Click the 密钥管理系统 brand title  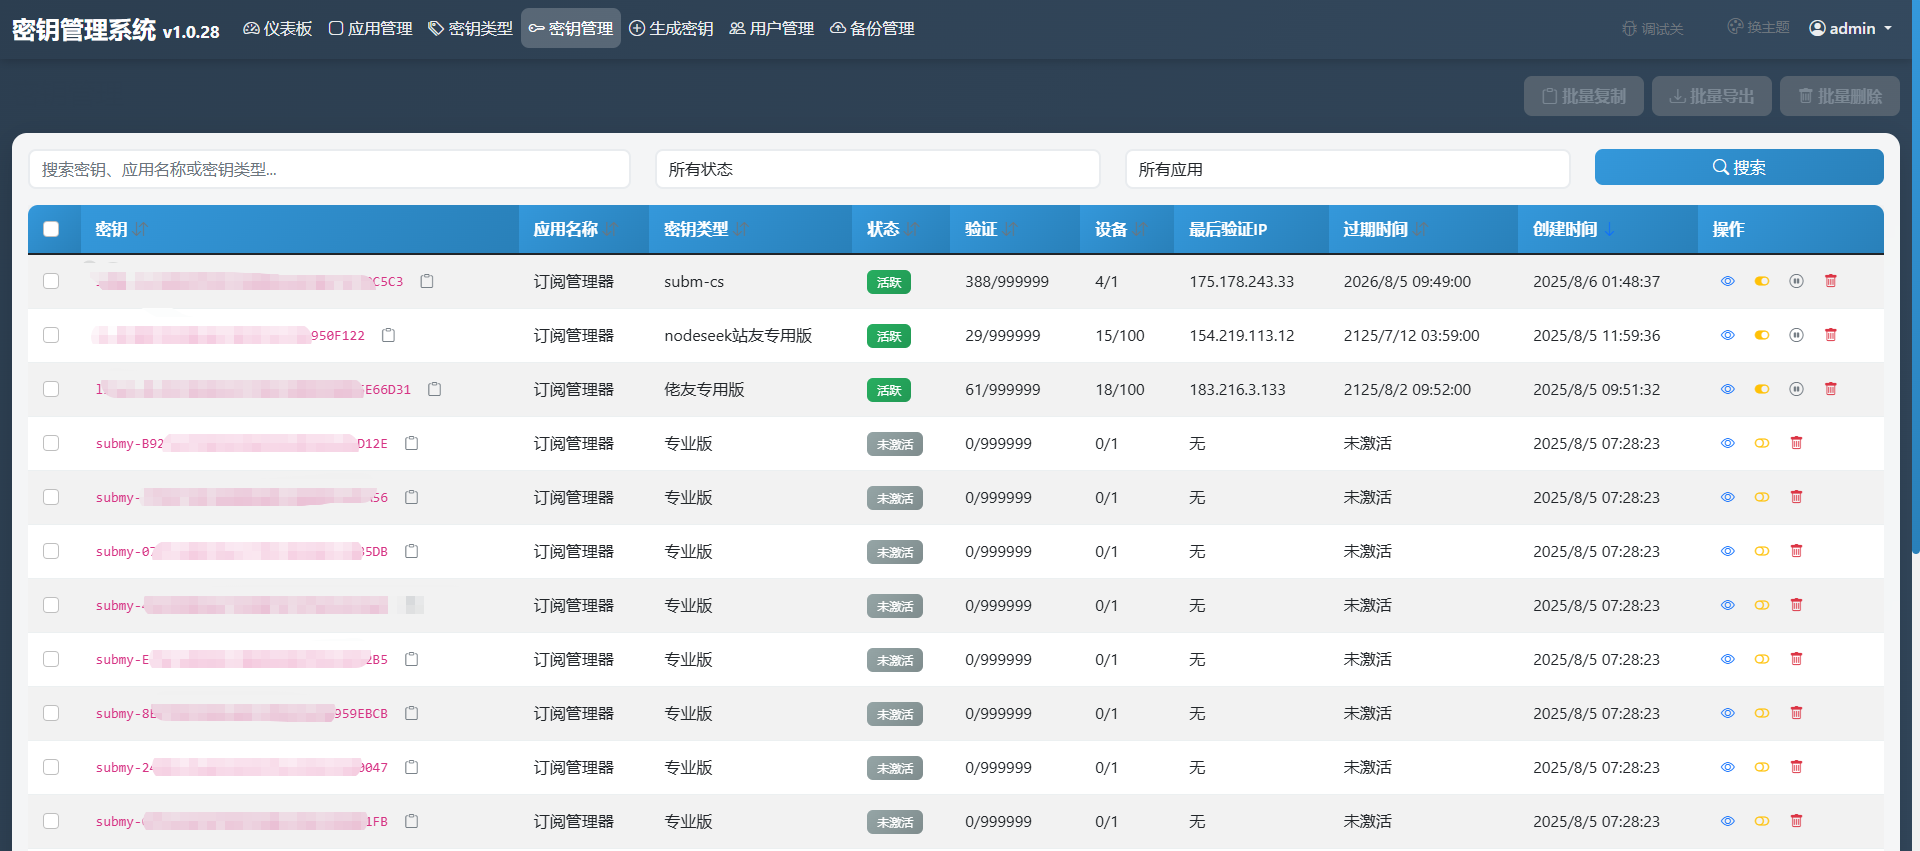tap(116, 30)
